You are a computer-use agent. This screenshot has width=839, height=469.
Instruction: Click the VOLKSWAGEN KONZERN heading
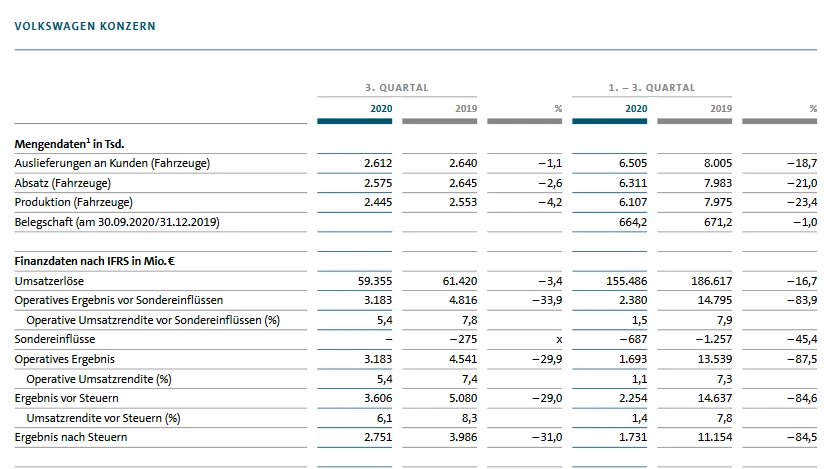(85, 26)
